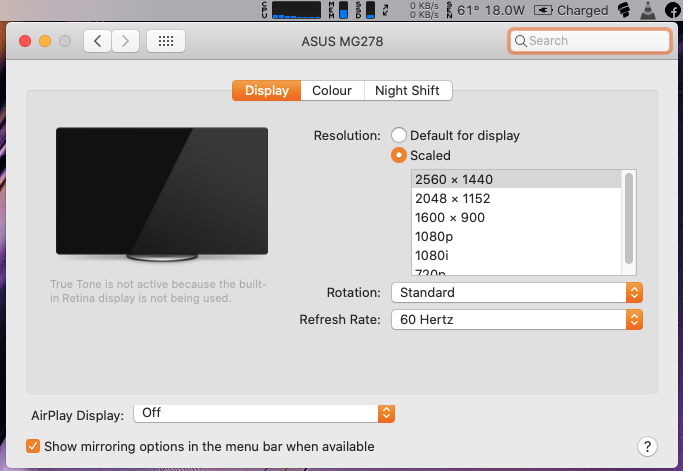Show all preferences with the grid icon
This screenshot has height=471, width=683.
pos(166,41)
